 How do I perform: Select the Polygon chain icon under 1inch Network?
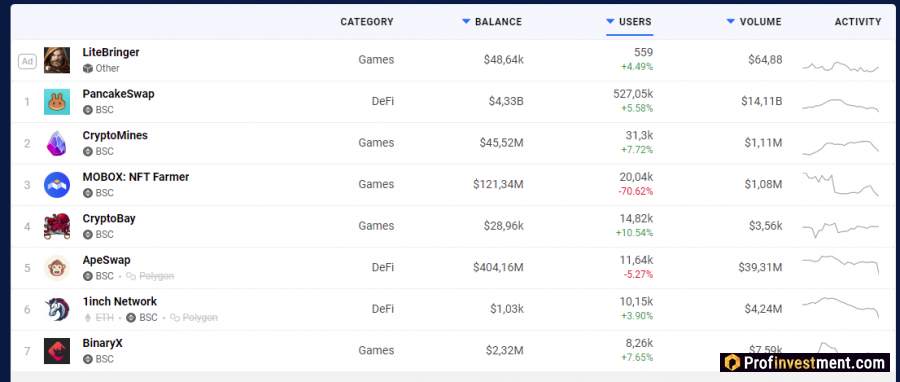coord(175,317)
